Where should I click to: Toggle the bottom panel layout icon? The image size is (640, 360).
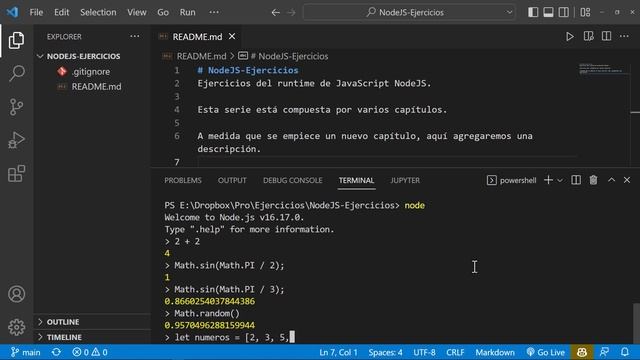[548, 12]
